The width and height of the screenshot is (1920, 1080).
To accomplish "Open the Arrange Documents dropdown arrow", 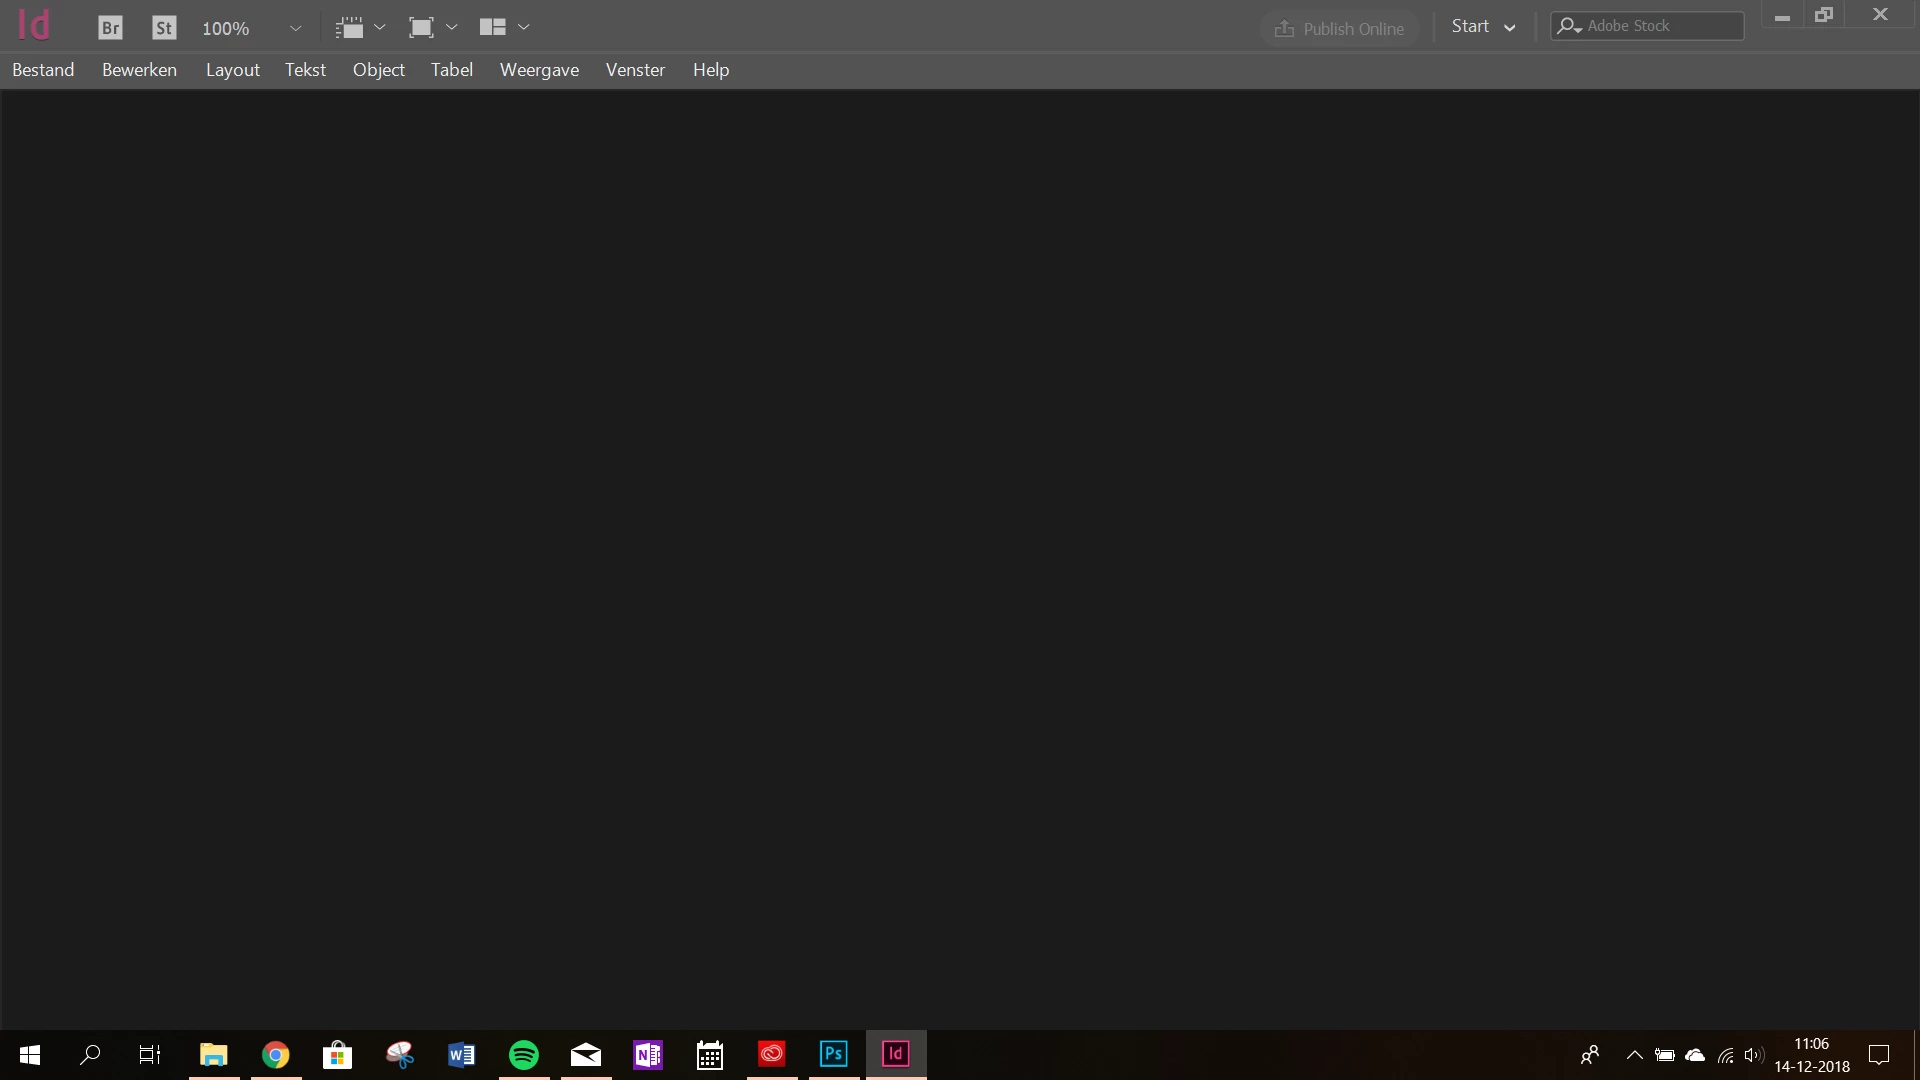I will [x=524, y=28].
